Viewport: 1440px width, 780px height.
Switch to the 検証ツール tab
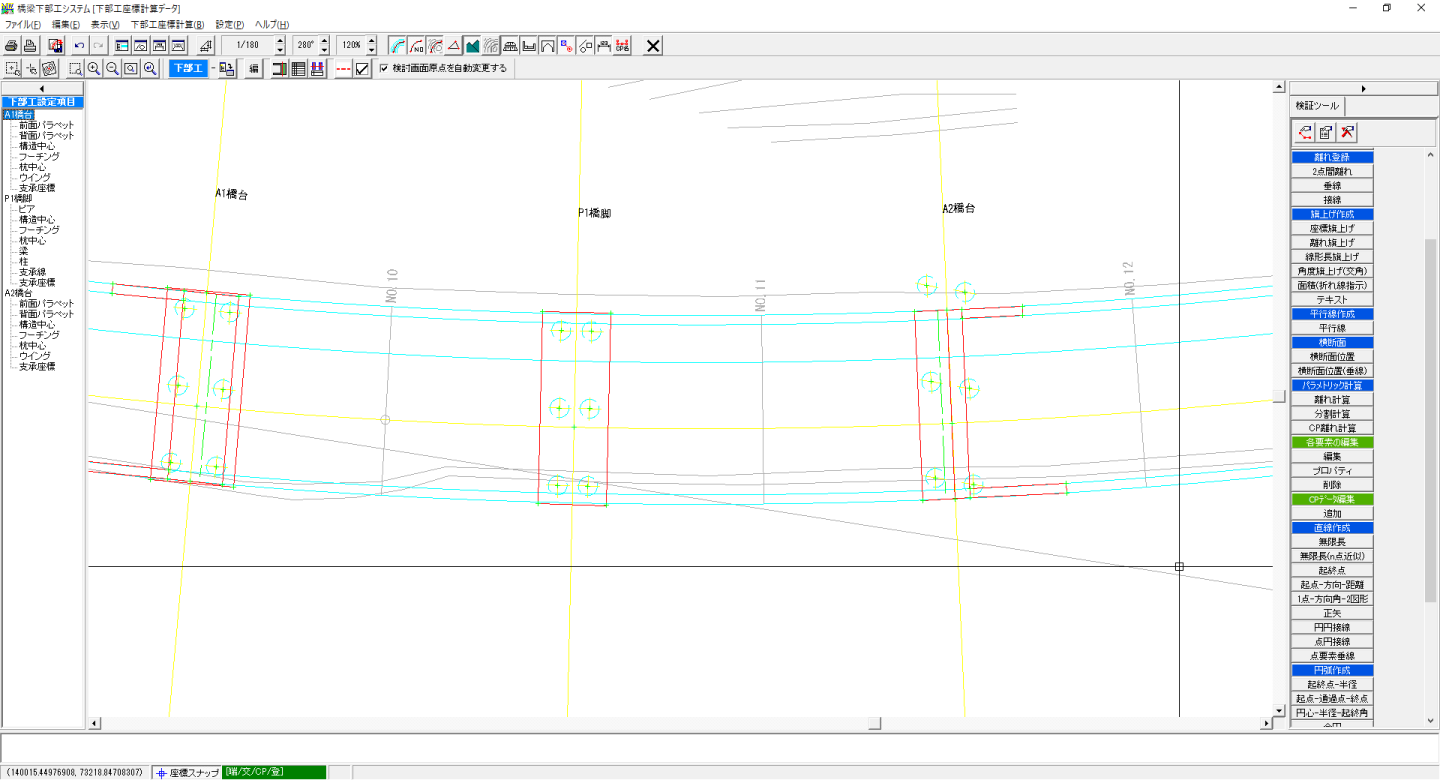pos(1317,106)
